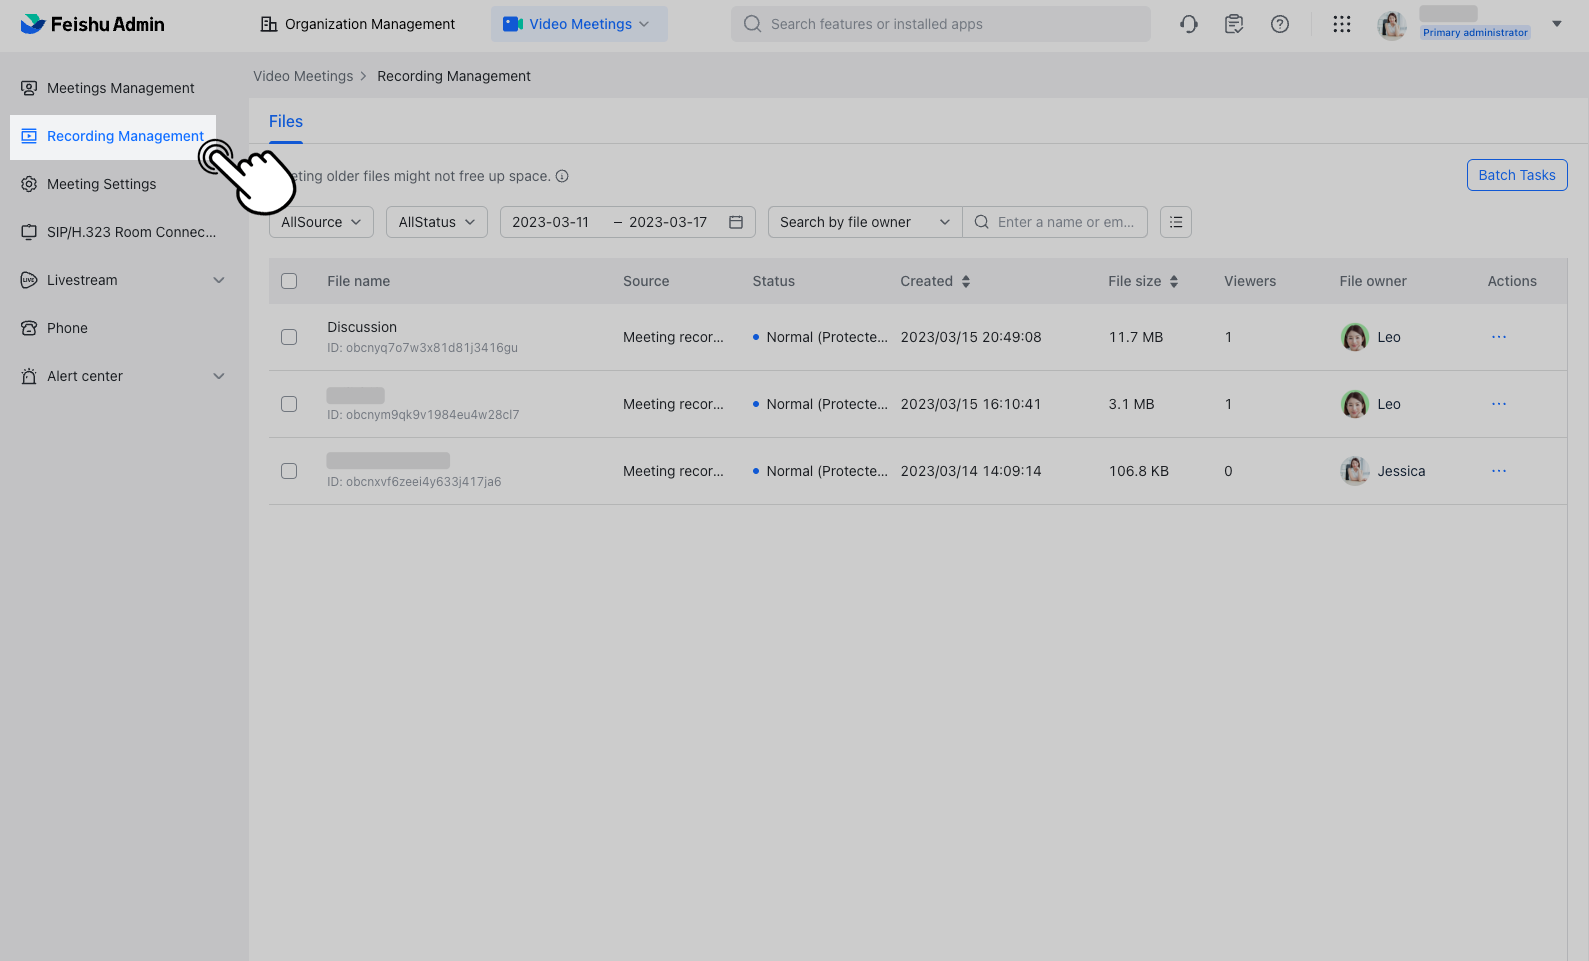Image resolution: width=1589 pixels, height=961 pixels.
Task: Open the AllSource filter dropdown
Action: click(x=321, y=222)
